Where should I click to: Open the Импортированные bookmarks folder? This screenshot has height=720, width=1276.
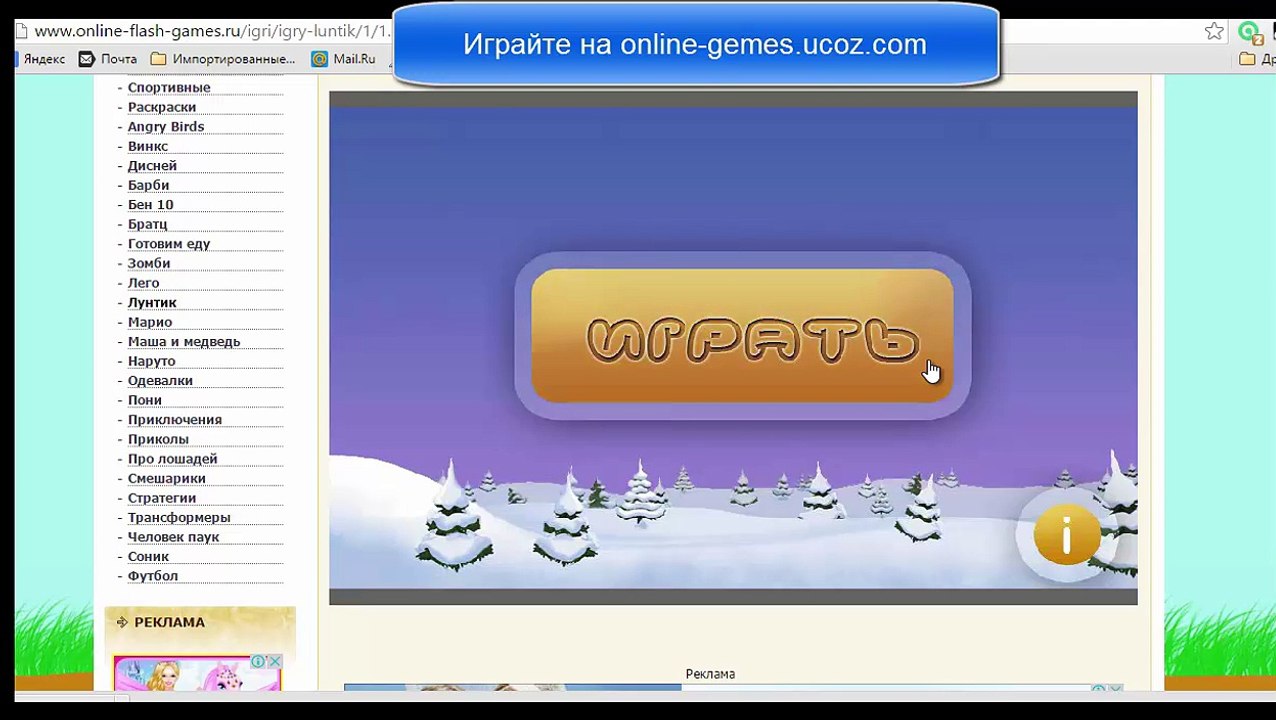point(223,59)
